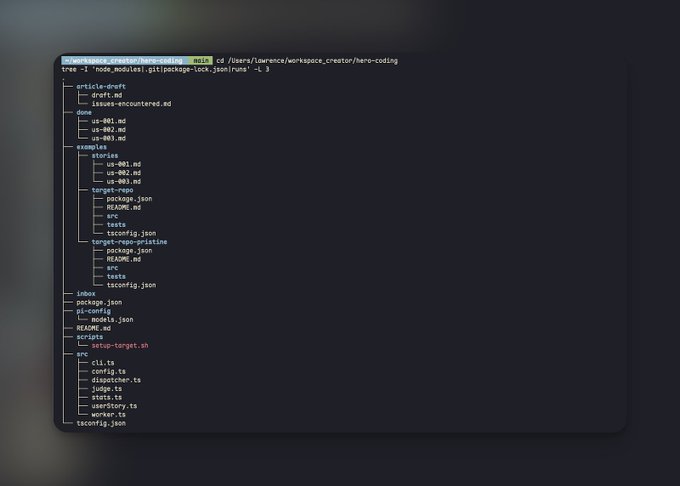Click the pi-config folder name

(x=94, y=311)
